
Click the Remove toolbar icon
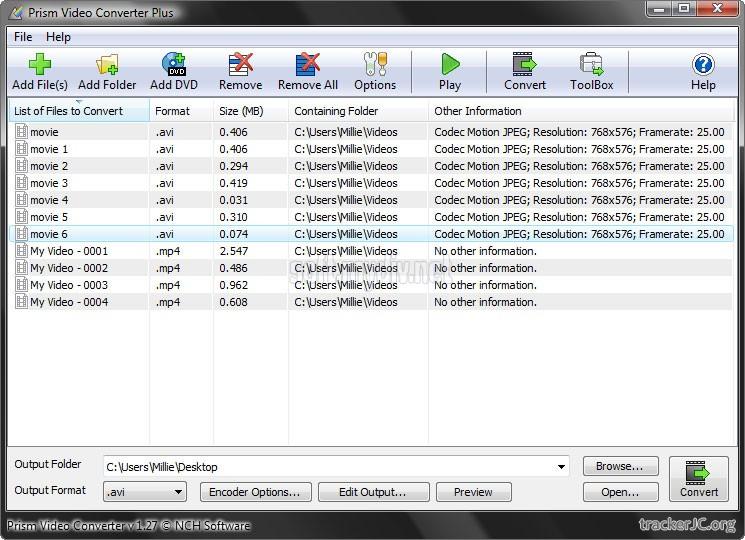(x=240, y=71)
